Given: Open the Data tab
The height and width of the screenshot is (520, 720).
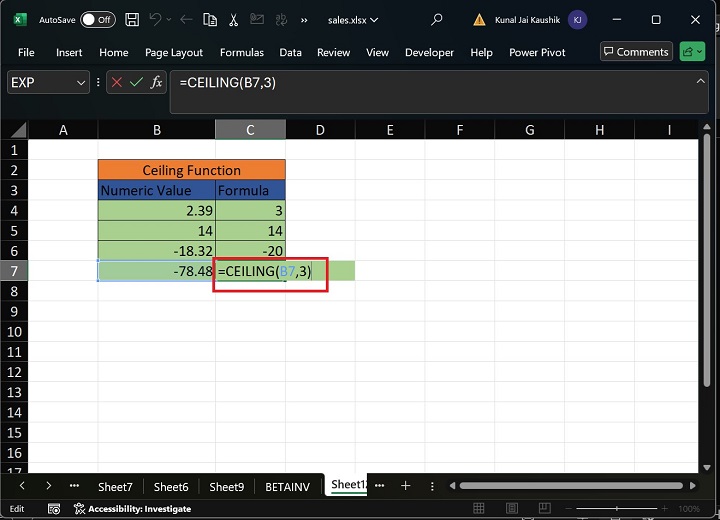Looking at the screenshot, I should (x=290, y=52).
